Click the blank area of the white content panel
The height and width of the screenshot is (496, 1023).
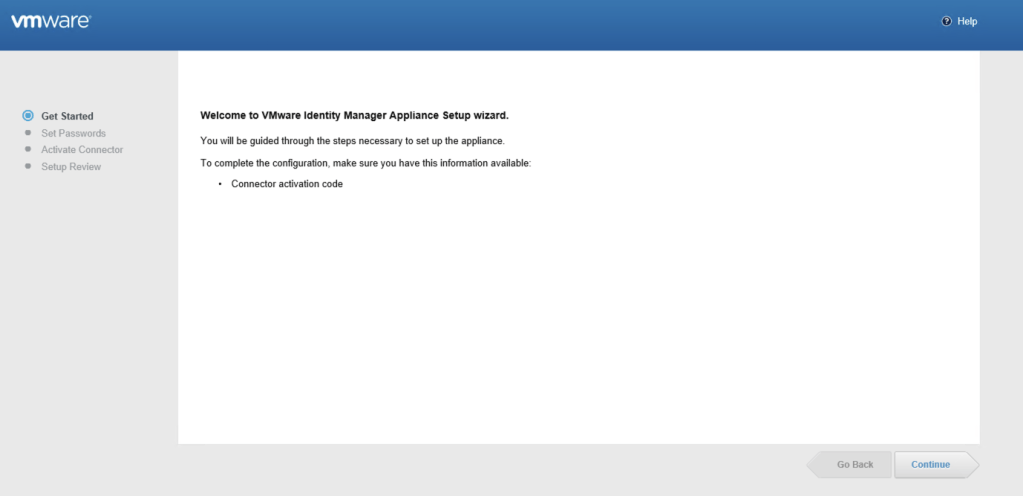[578, 320]
